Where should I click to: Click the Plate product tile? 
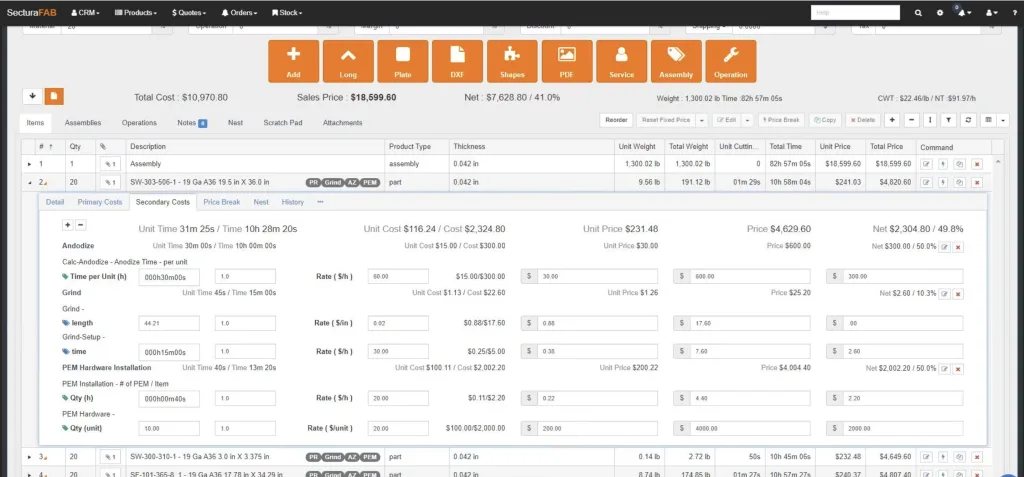[x=403, y=61]
